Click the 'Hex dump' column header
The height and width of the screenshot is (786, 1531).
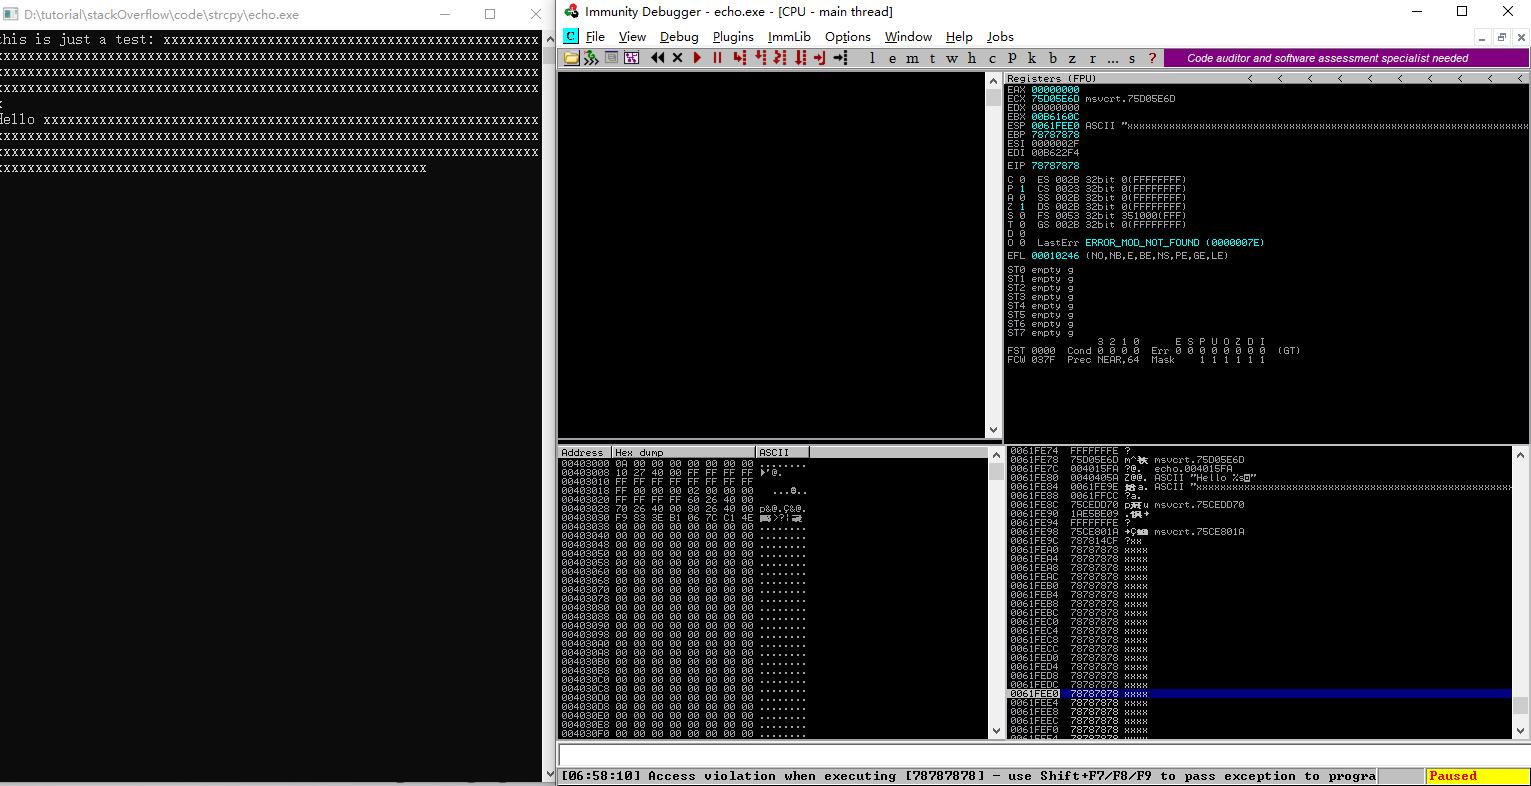[x=684, y=452]
